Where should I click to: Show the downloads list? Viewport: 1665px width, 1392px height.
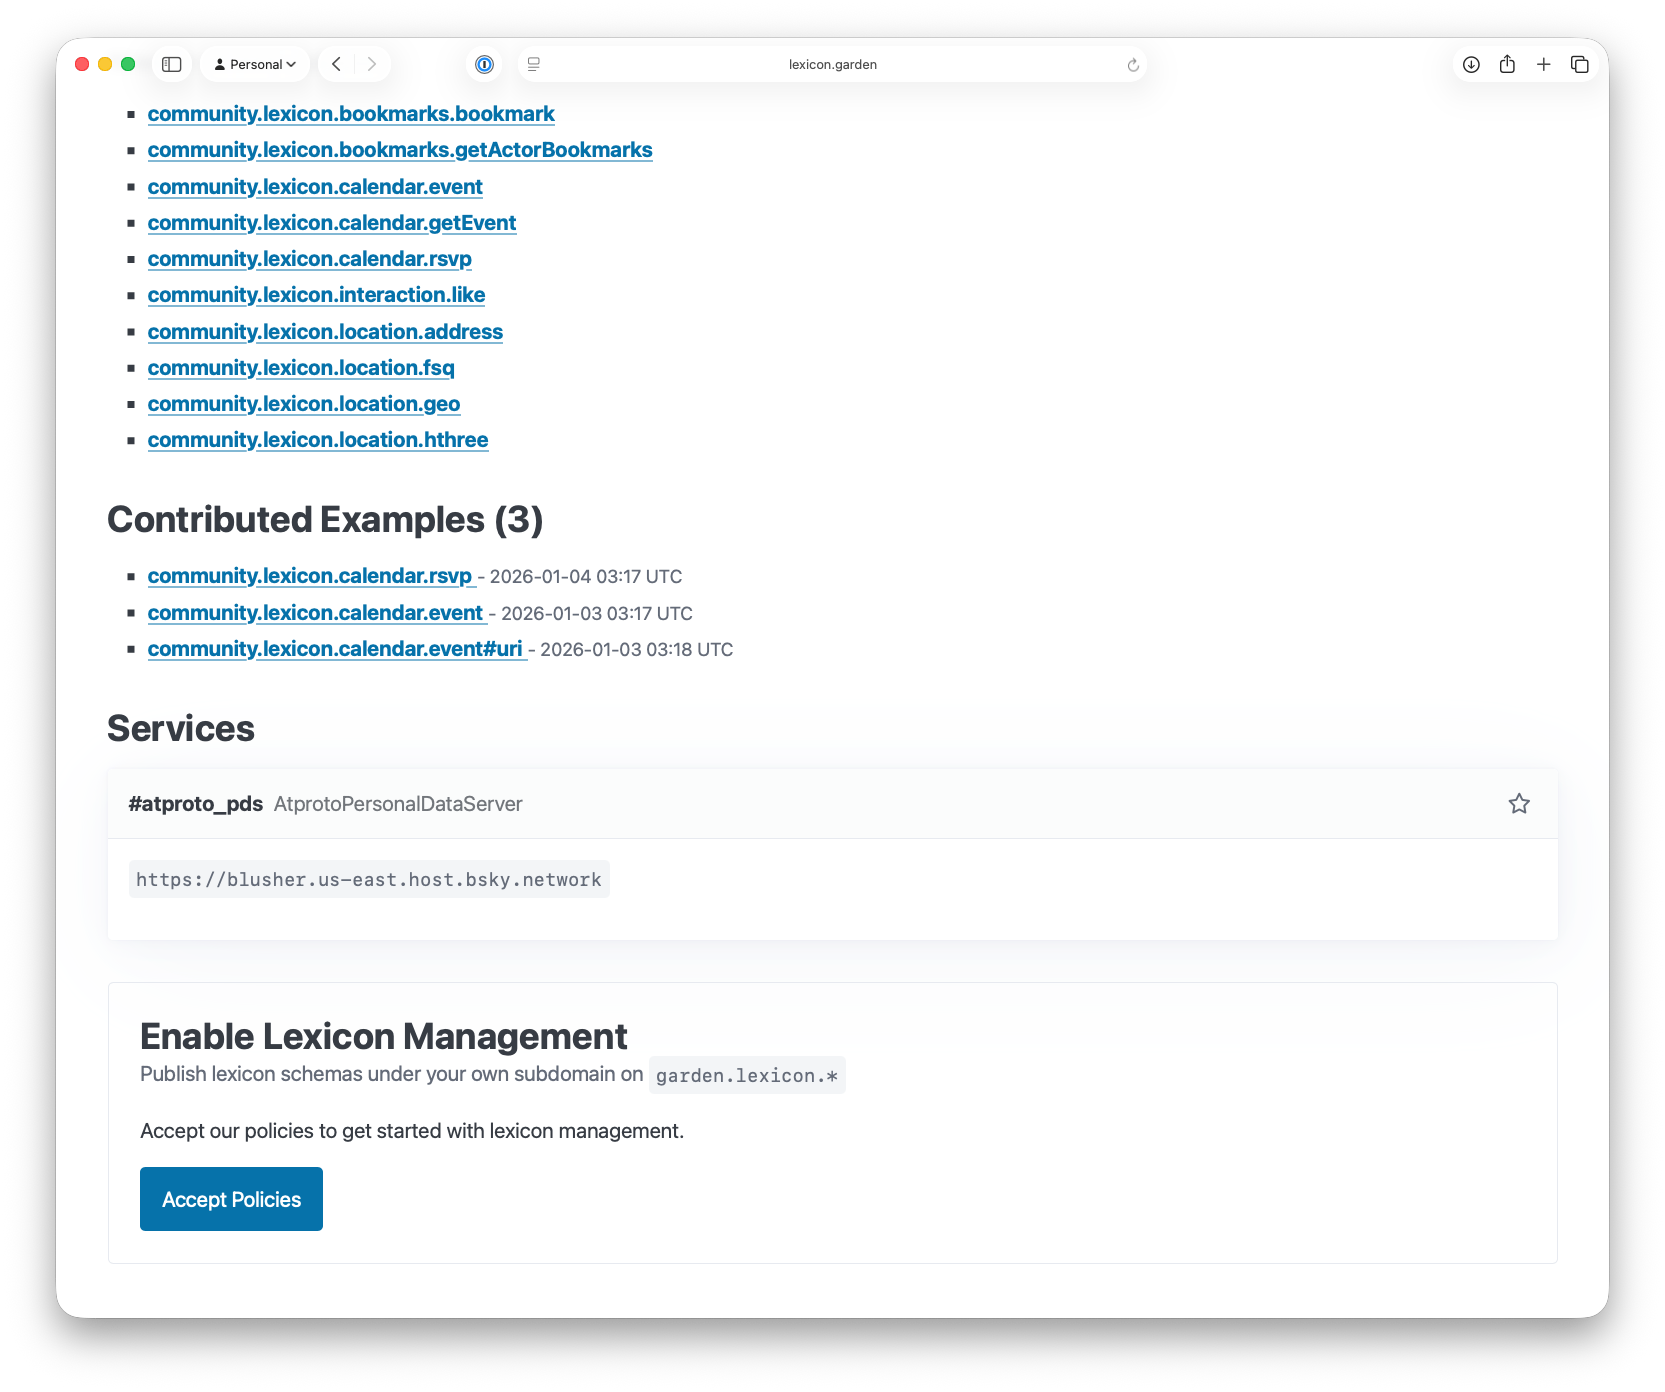pos(1471,64)
